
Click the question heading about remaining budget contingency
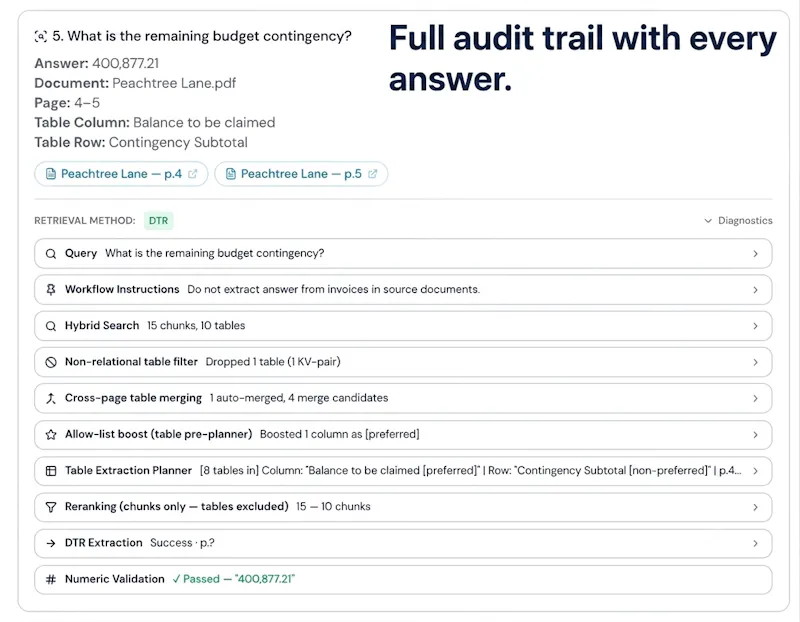point(202,36)
